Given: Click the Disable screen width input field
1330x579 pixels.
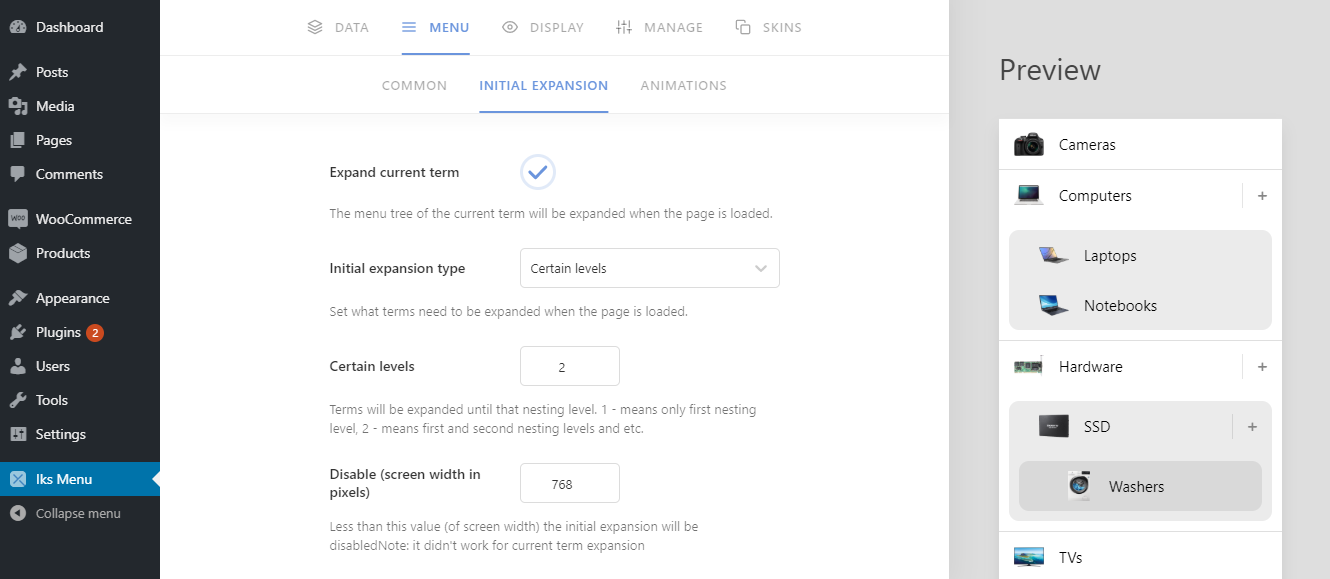Looking at the screenshot, I should (x=569, y=483).
